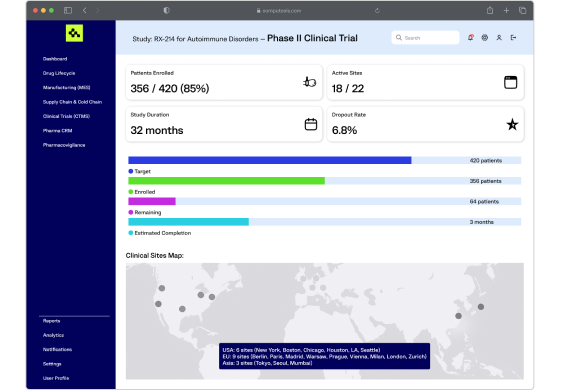Open the Analytics link in sidebar

pos(53,335)
